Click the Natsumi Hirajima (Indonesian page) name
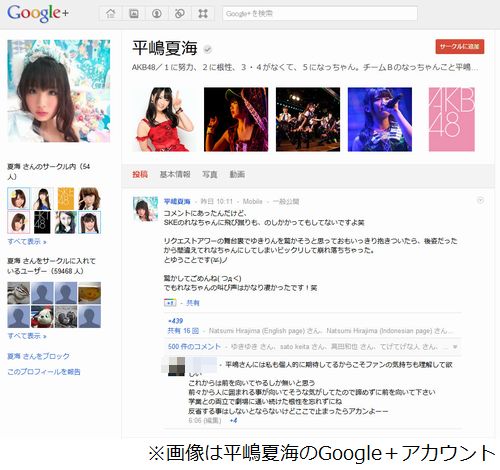This screenshot has width=500, height=470. pos(379,331)
